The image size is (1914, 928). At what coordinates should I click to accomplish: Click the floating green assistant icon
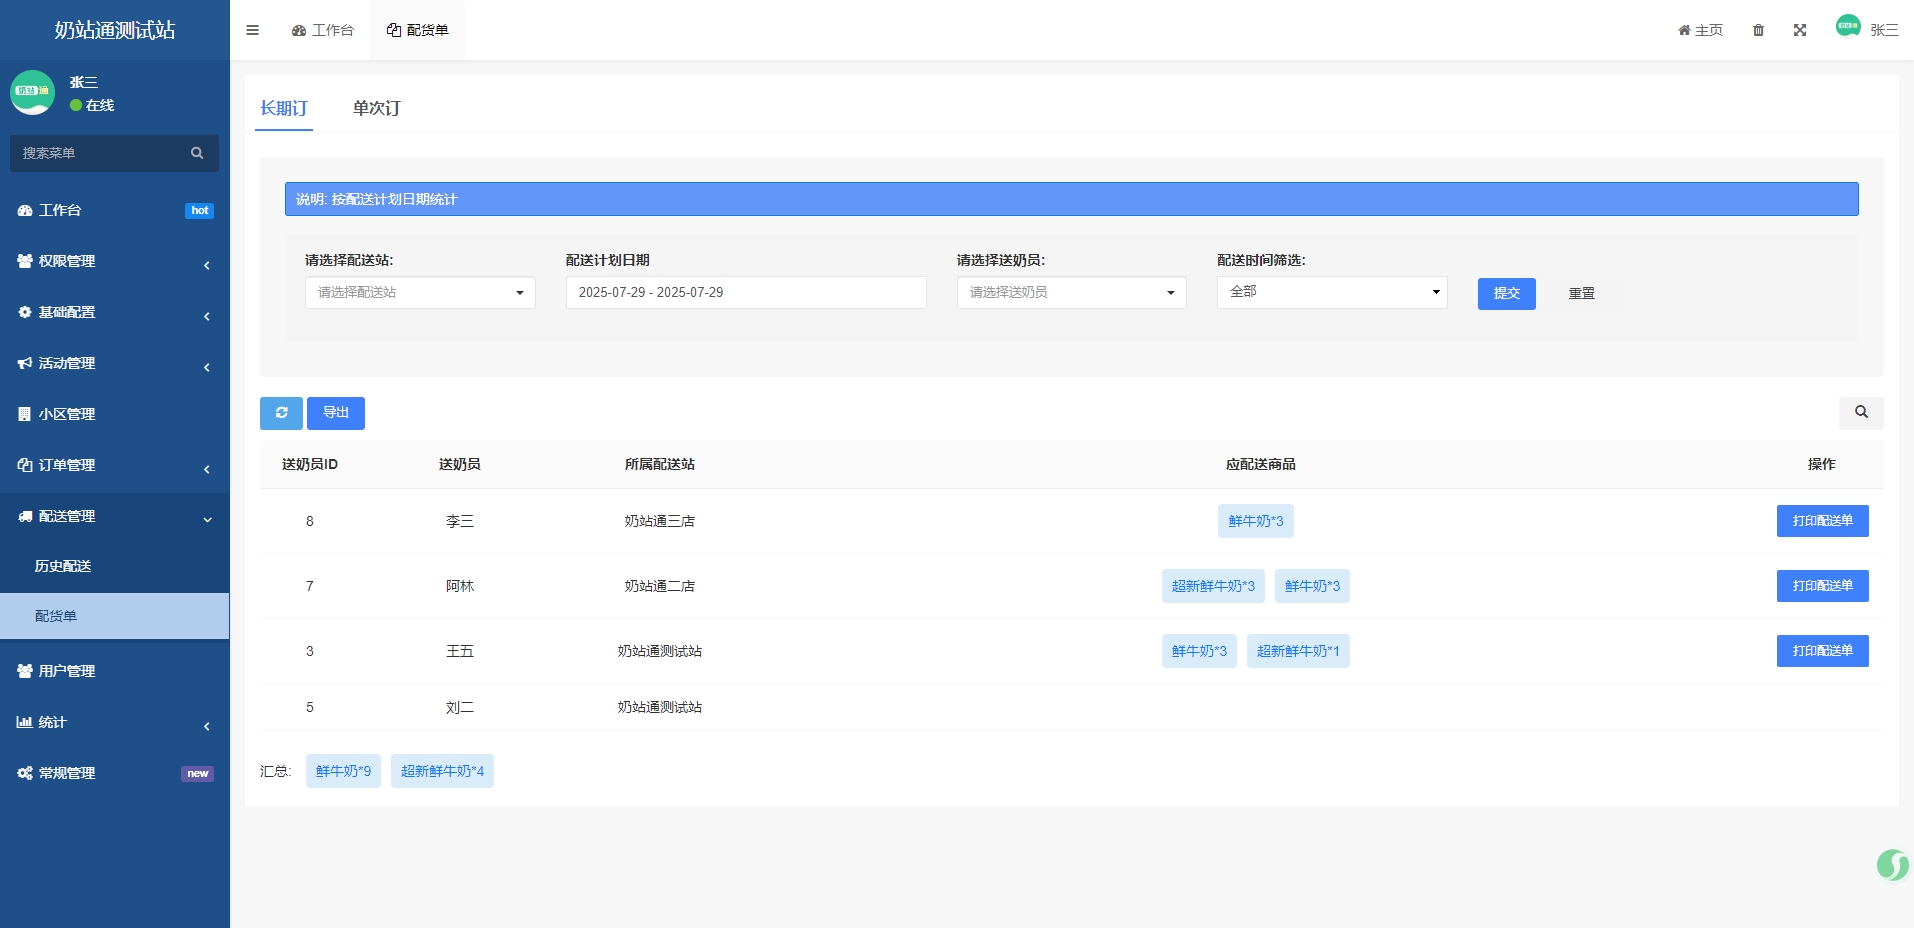point(1892,864)
